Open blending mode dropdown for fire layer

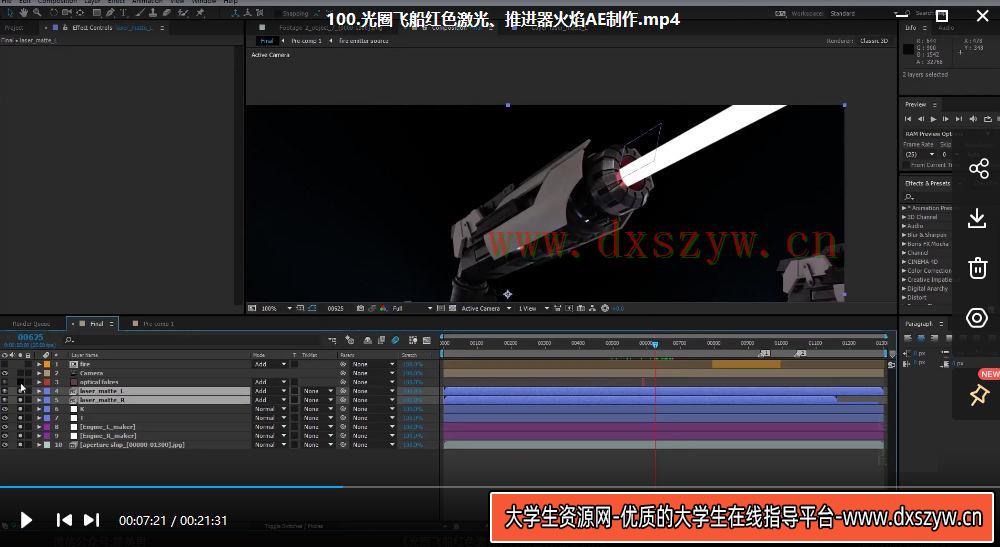[x=270, y=364]
